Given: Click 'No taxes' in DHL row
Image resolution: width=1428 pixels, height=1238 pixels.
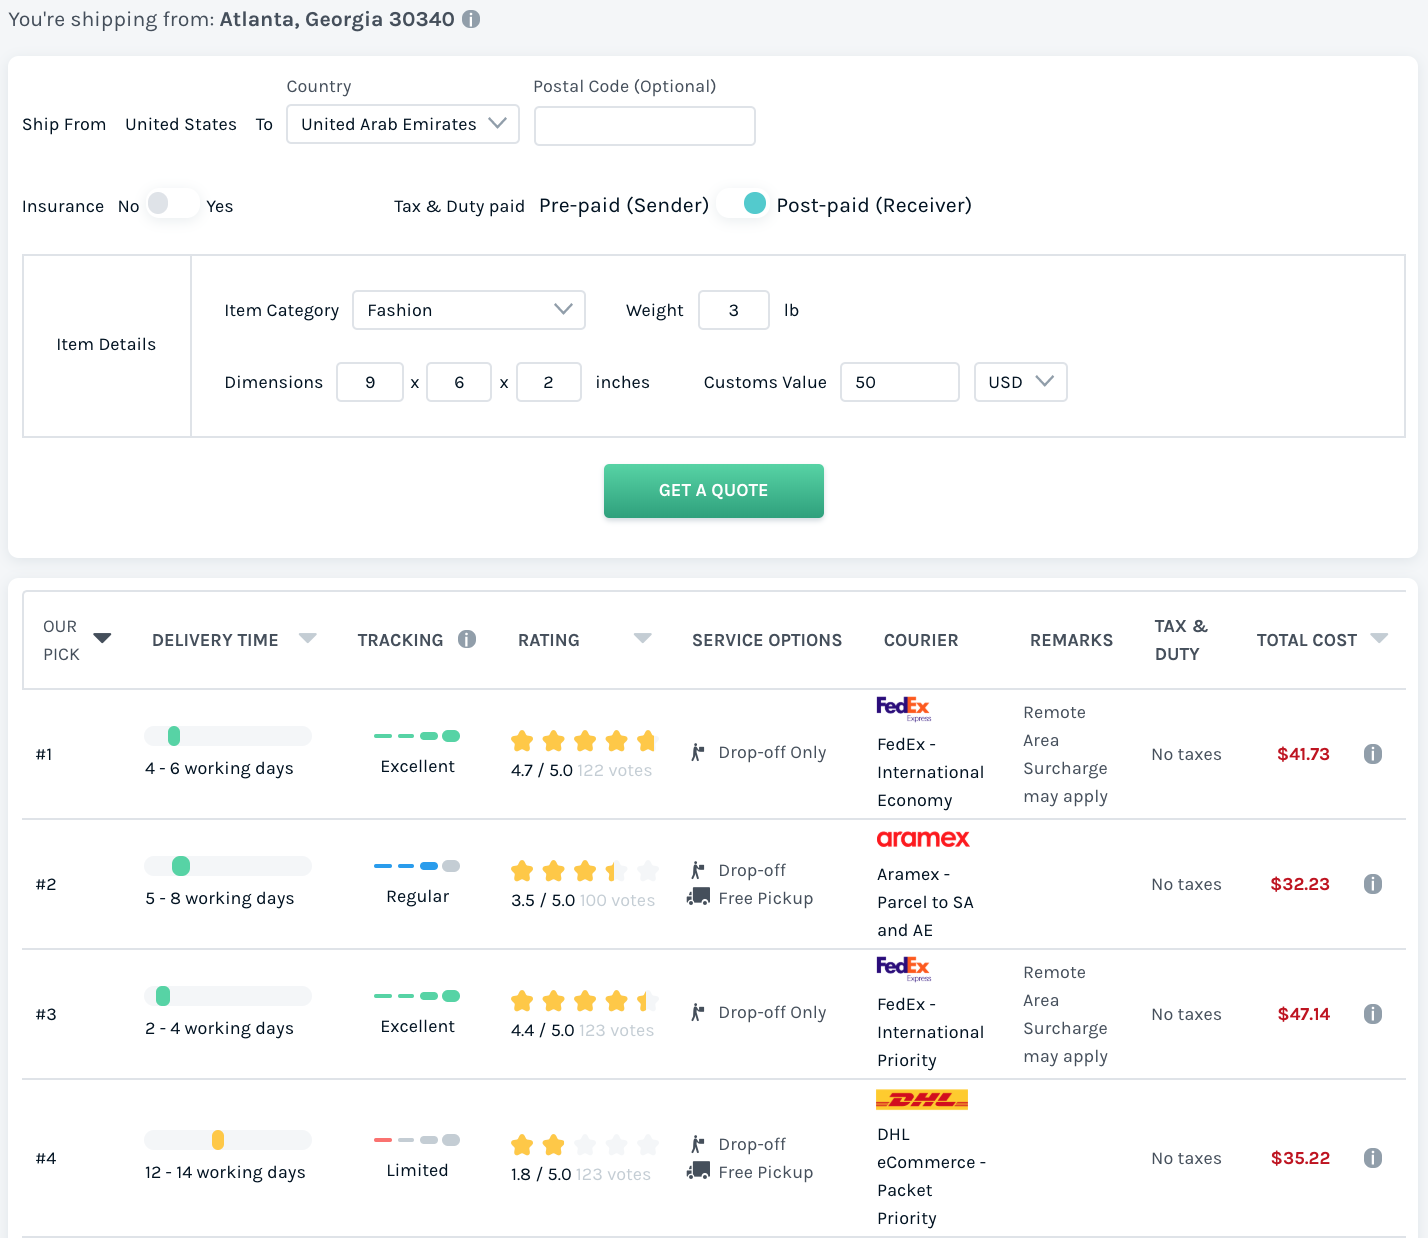Looking at the screenshot, I should [x=1186, y=1158].
